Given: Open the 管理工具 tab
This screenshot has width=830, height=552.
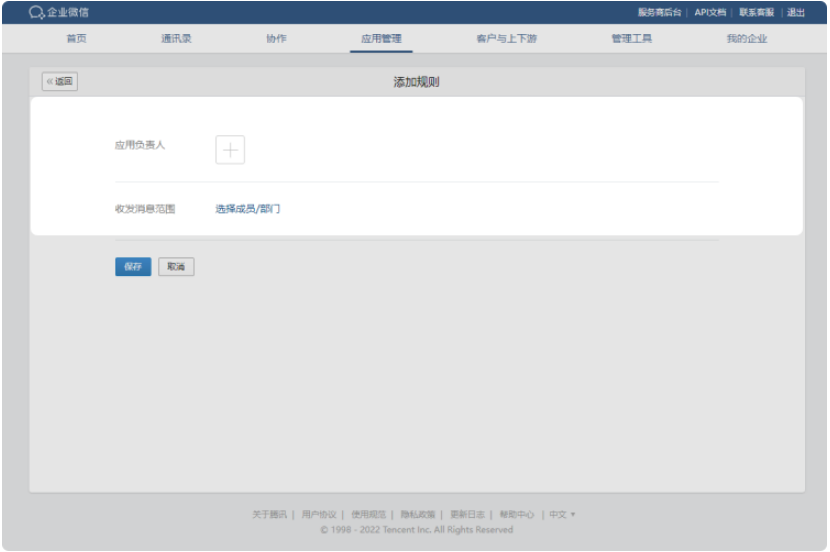Looking at the screenshot, I should coord(631,39).
